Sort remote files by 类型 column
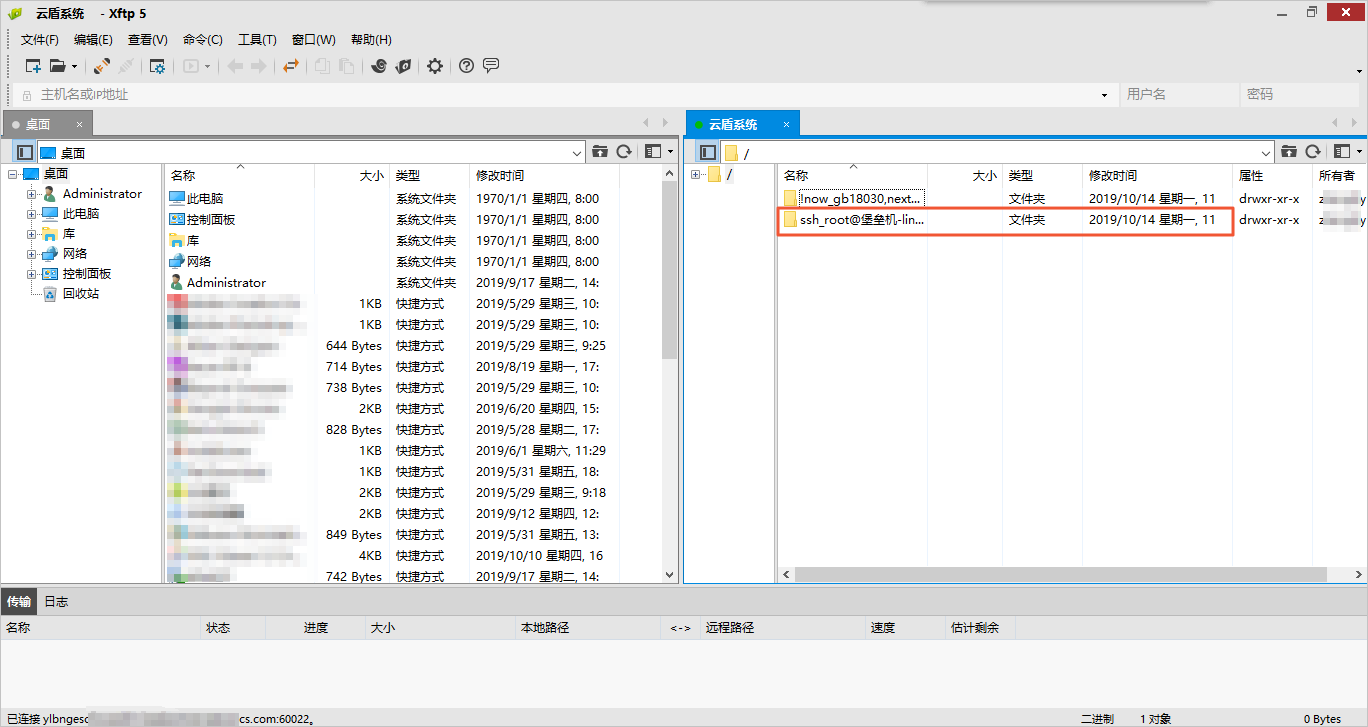 (x=1043, y=175)
